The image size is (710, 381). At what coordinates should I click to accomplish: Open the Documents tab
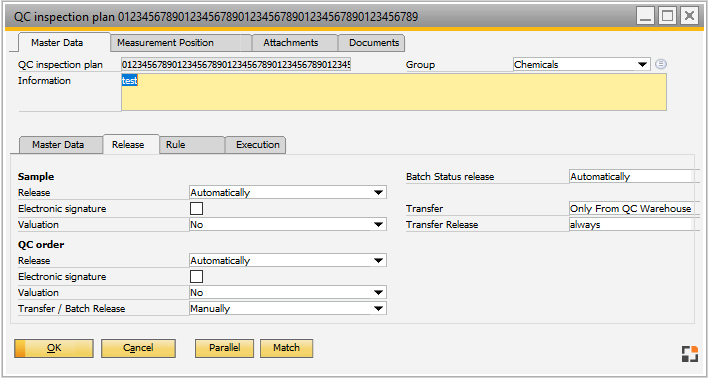pos(371,43)
